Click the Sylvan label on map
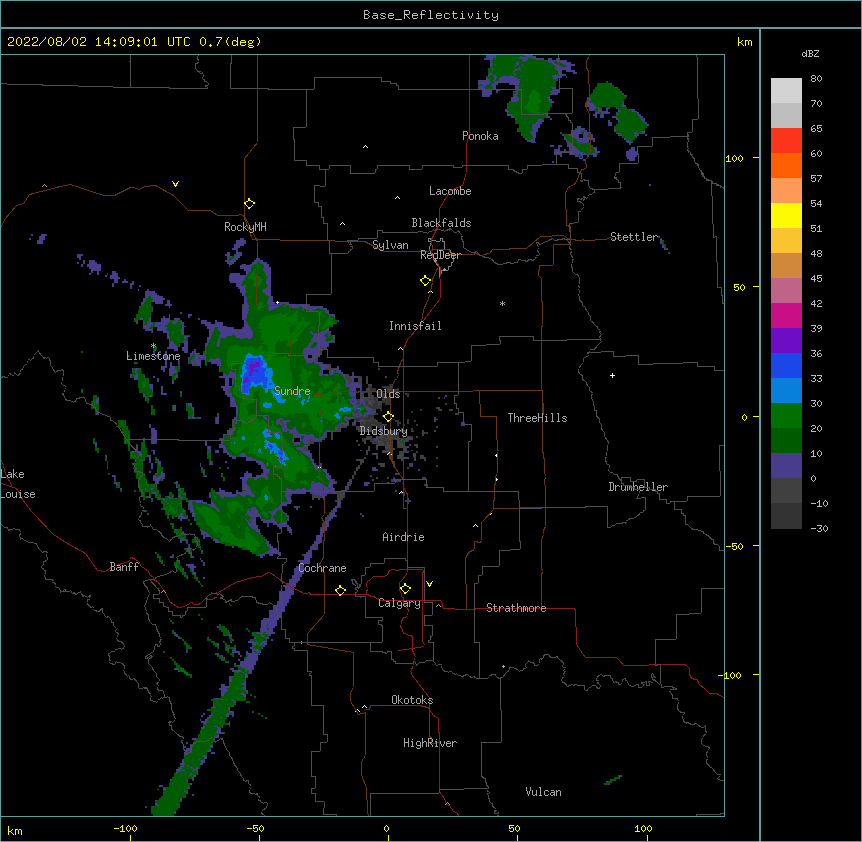The image size is (862, 842). (x=390, y=245)
